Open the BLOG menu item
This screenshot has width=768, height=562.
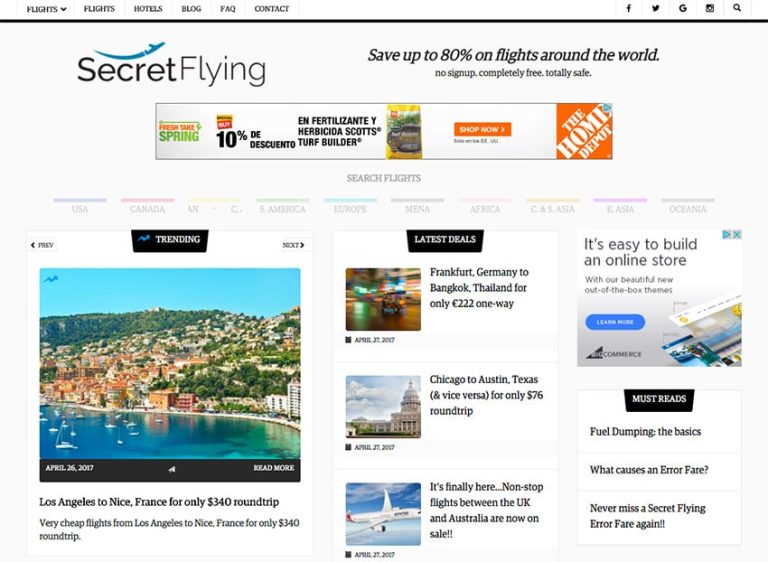191,9
